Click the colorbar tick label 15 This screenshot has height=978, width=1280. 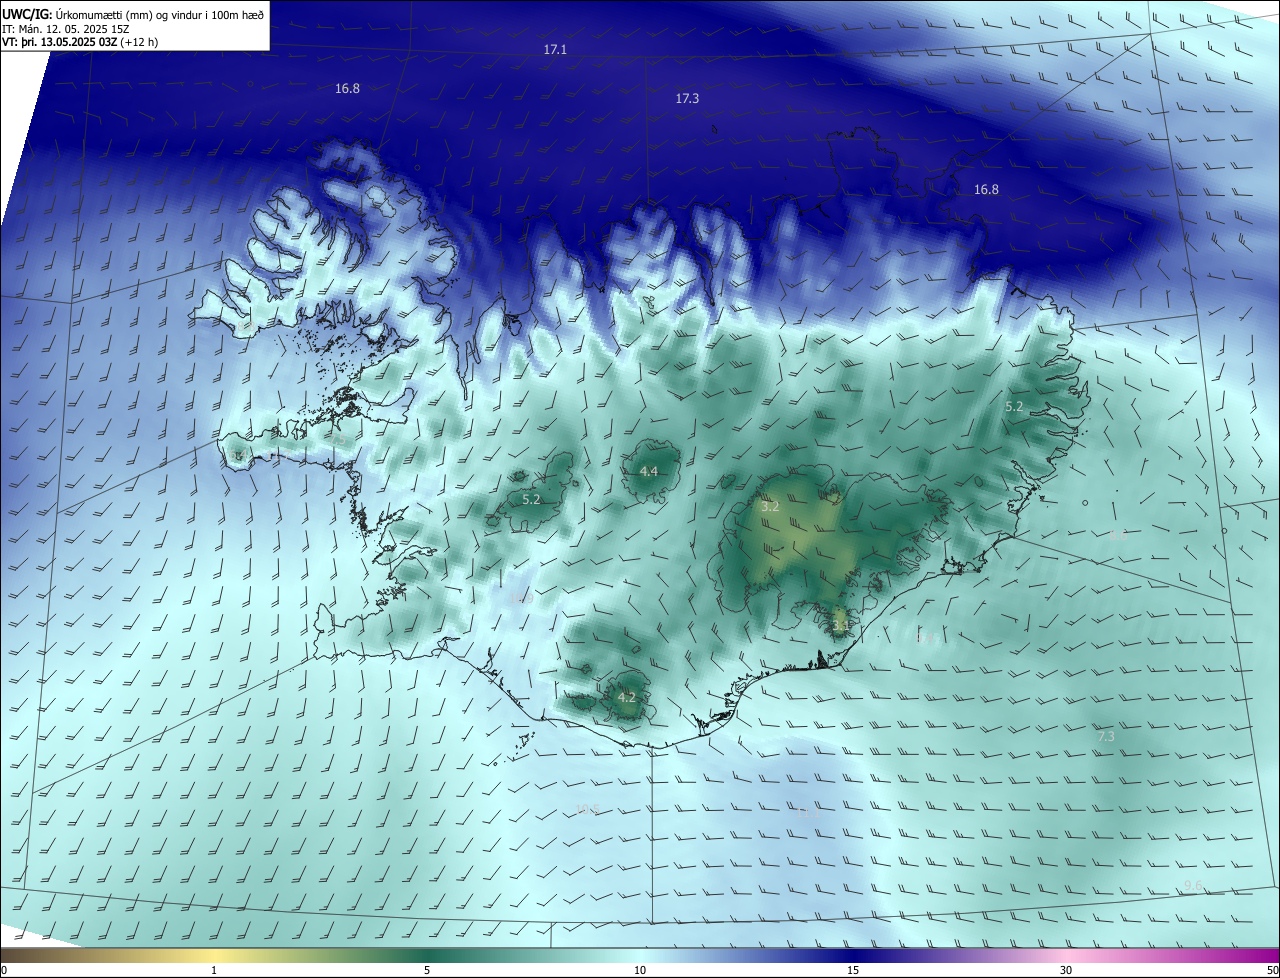click(x=853, y=970)
